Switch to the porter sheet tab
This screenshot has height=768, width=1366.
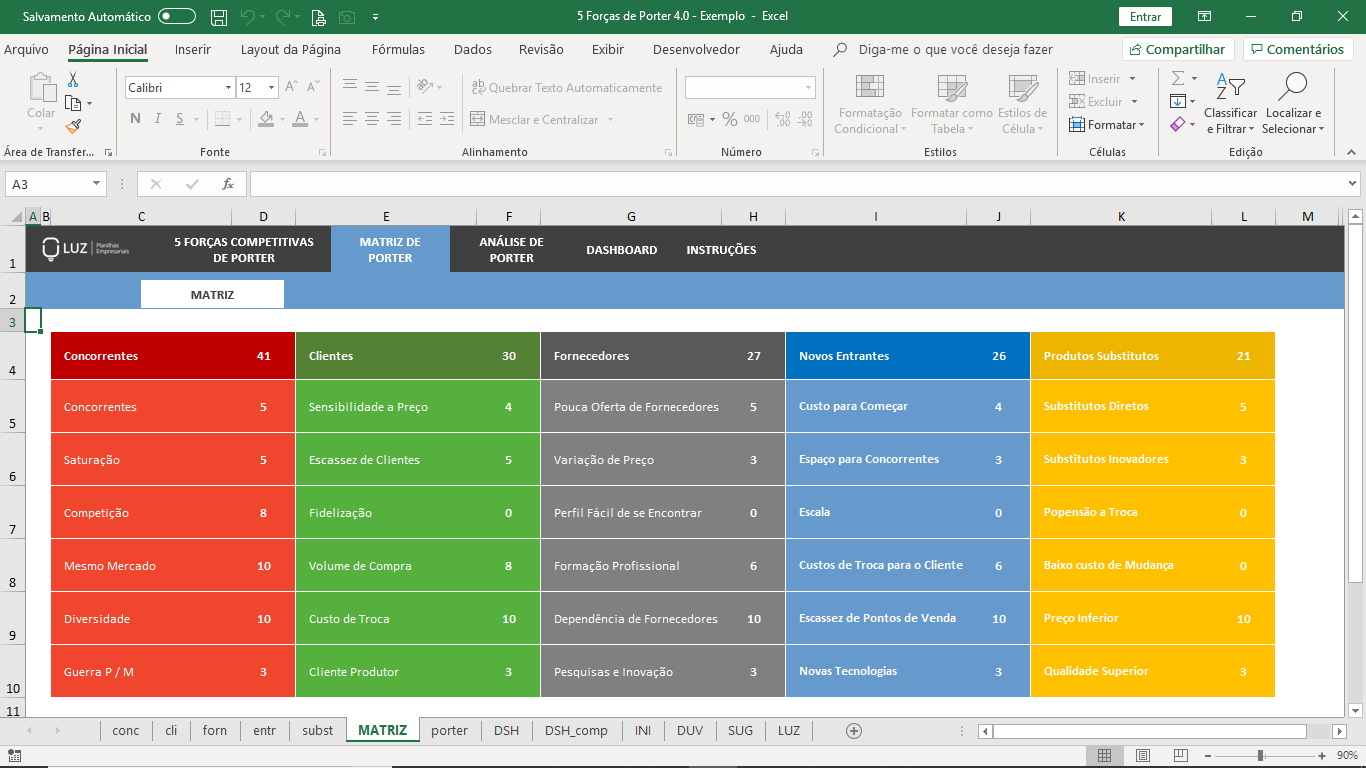(450, 731)
